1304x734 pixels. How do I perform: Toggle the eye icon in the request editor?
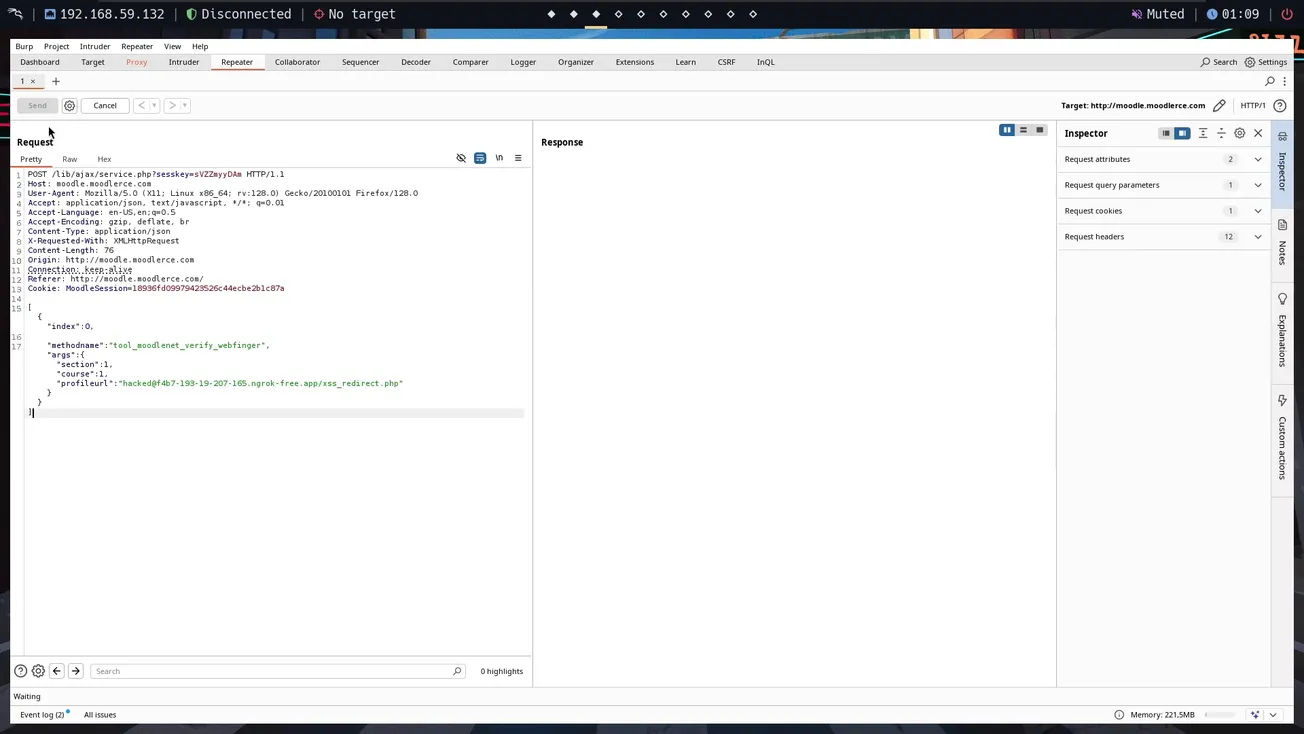coord(461,157)
